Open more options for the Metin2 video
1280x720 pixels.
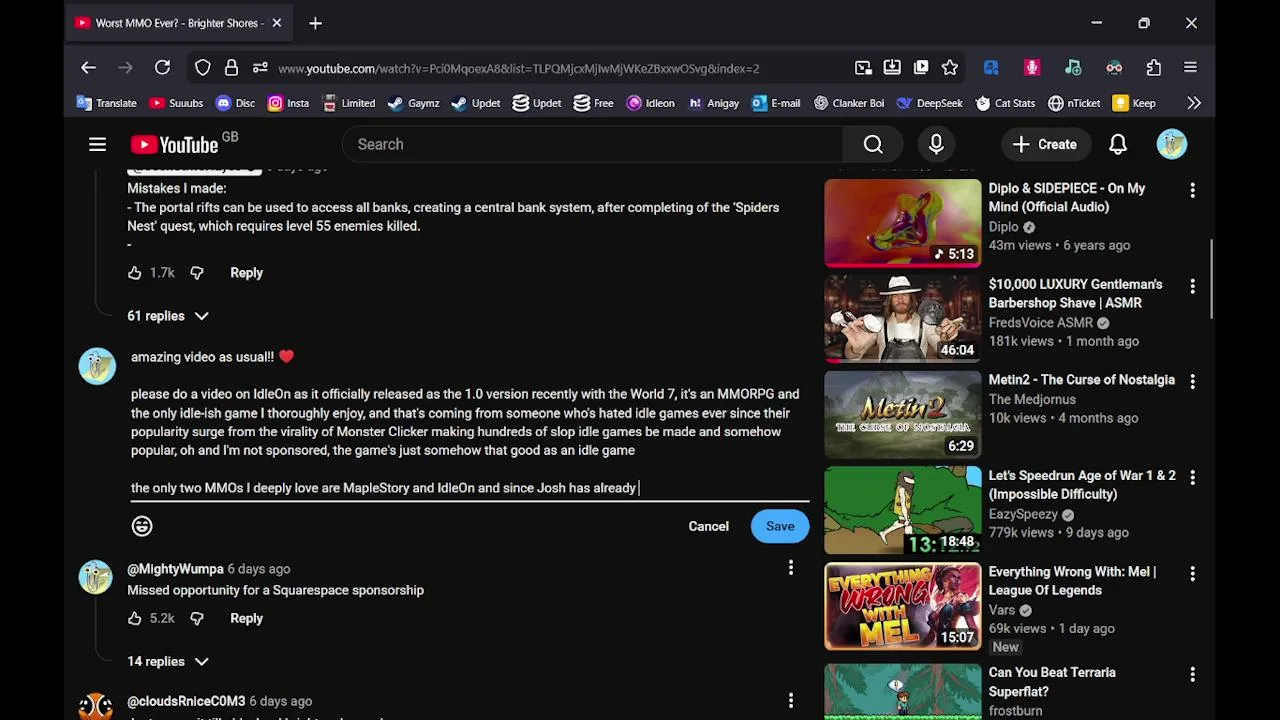tap(1192, 382)
